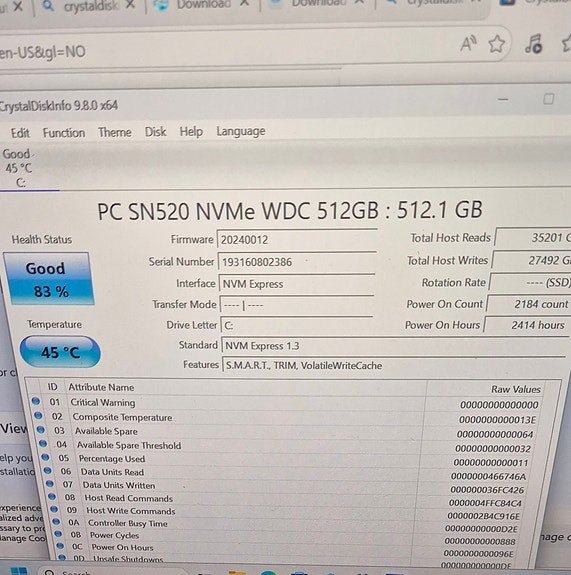This screenshot has height=575, width=571.
Task: Click the Serial Number field 193160802386
Action: (x=297, y=262)
